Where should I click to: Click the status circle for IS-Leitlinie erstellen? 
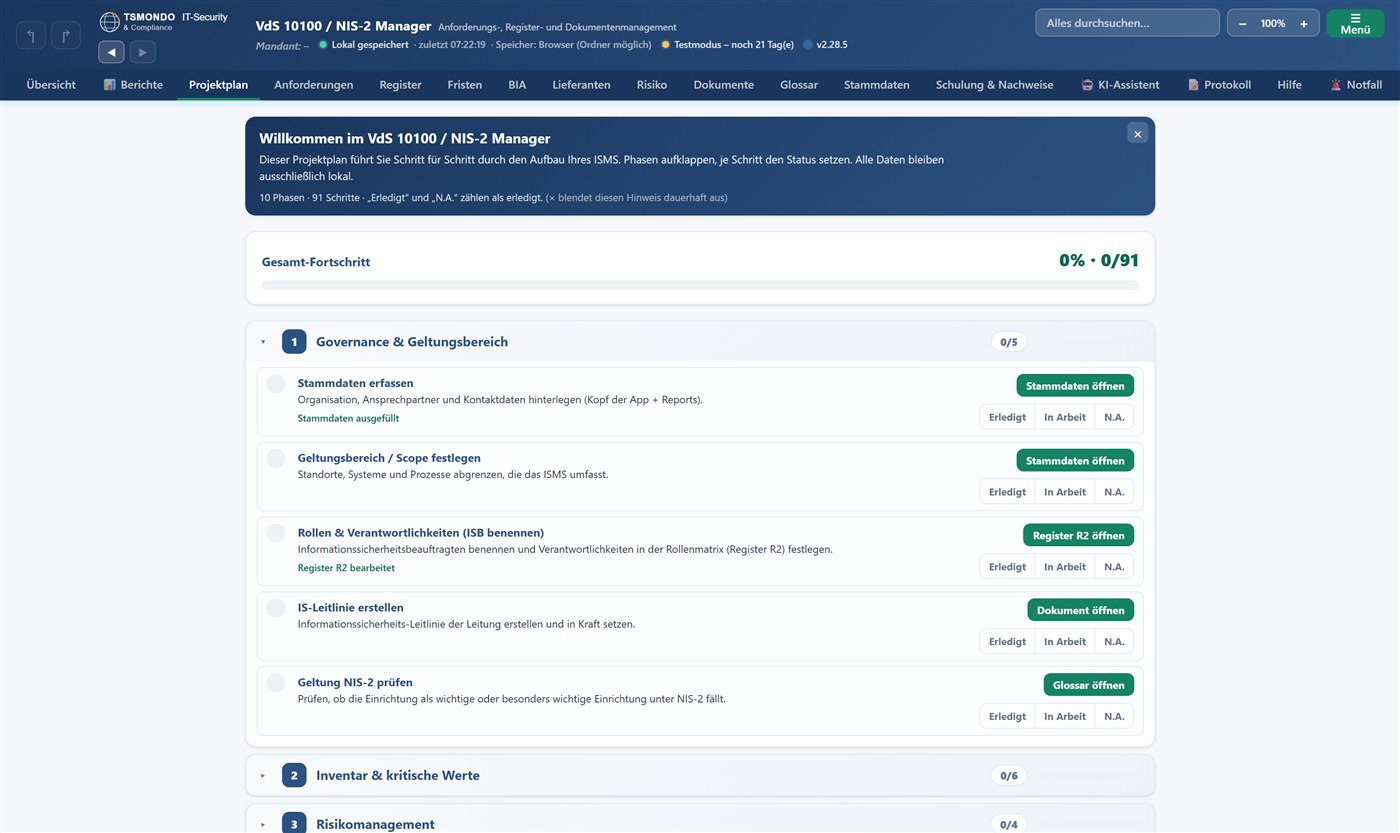pos(276,607)
